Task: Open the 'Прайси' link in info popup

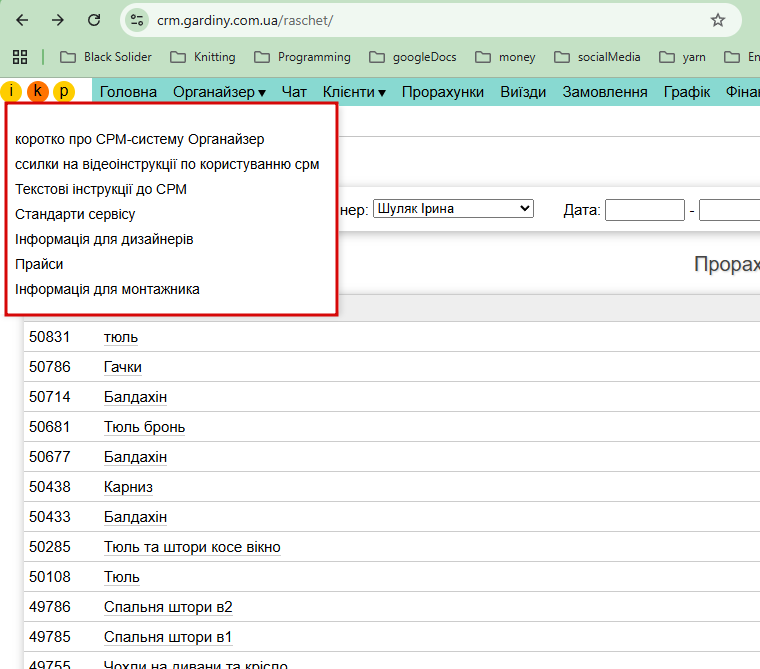Action: pos(39,264)
